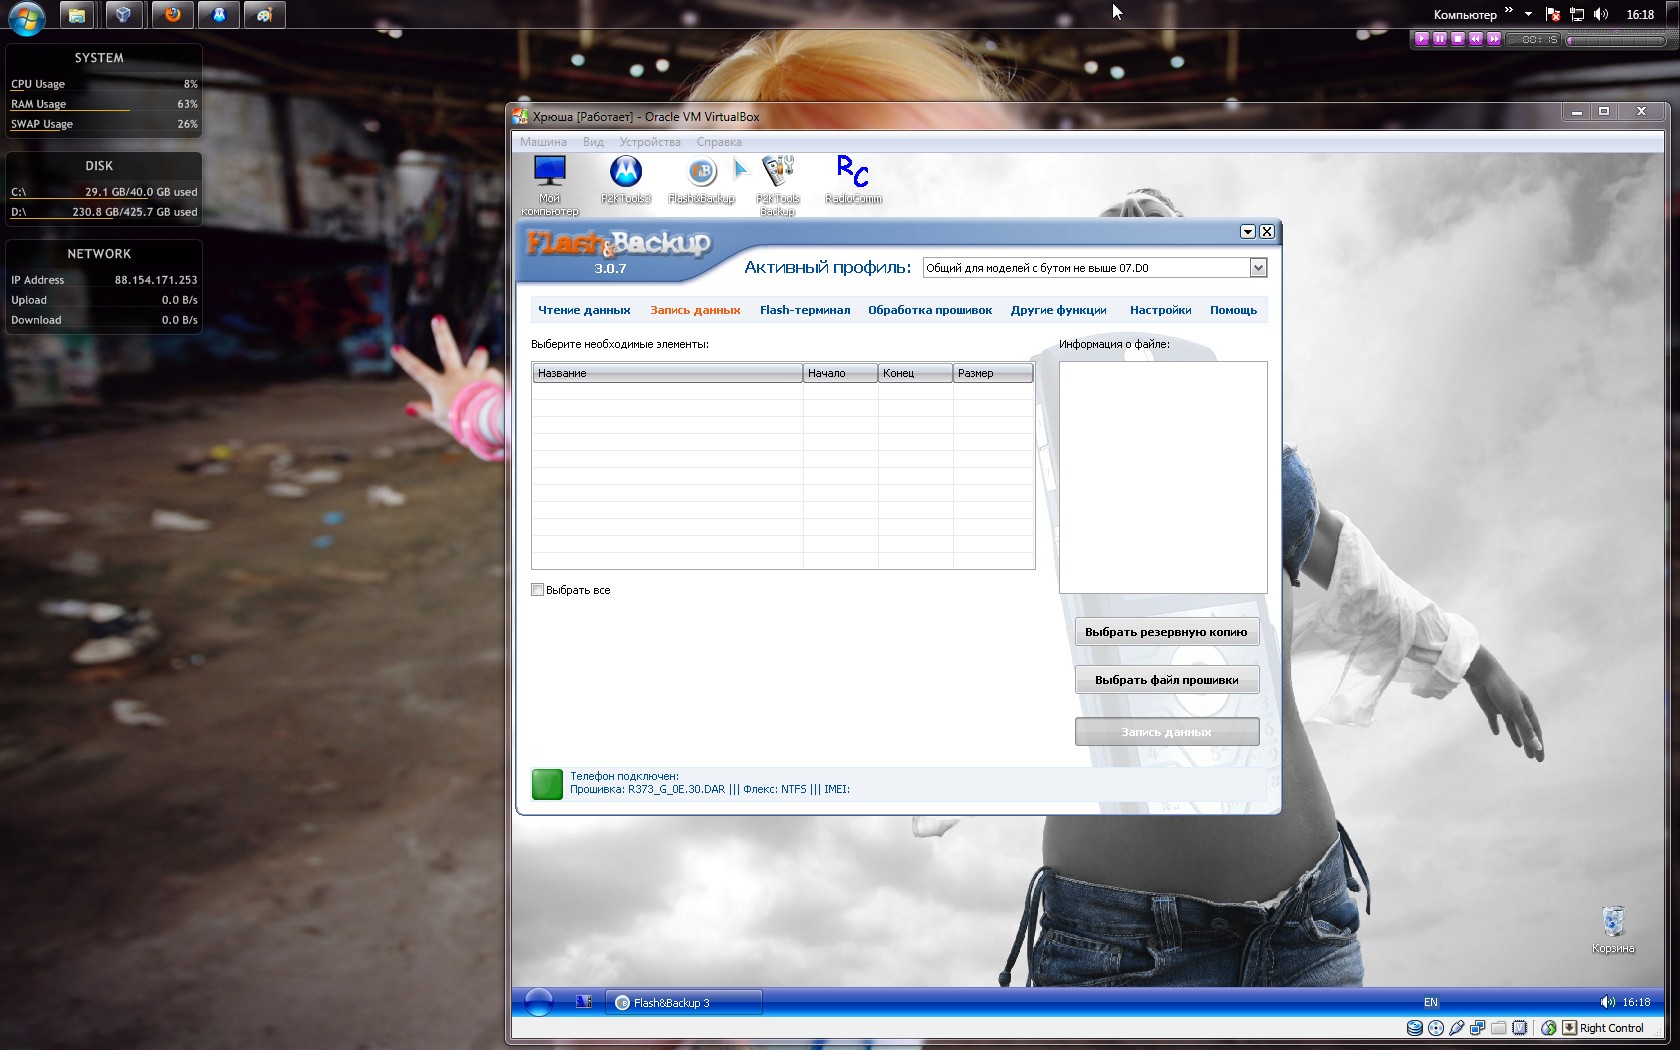Screen dimensions: 1680x1050
Task: Open the VirtualBox Вид menu
Action: (593, 142)
